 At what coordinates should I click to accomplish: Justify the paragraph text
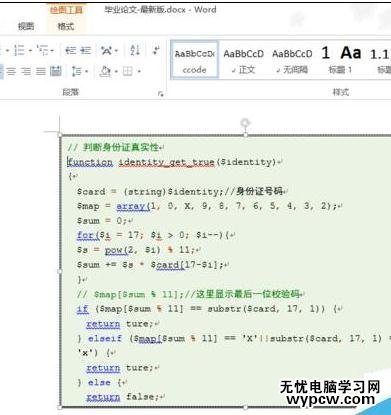click(x=41, y=71)
